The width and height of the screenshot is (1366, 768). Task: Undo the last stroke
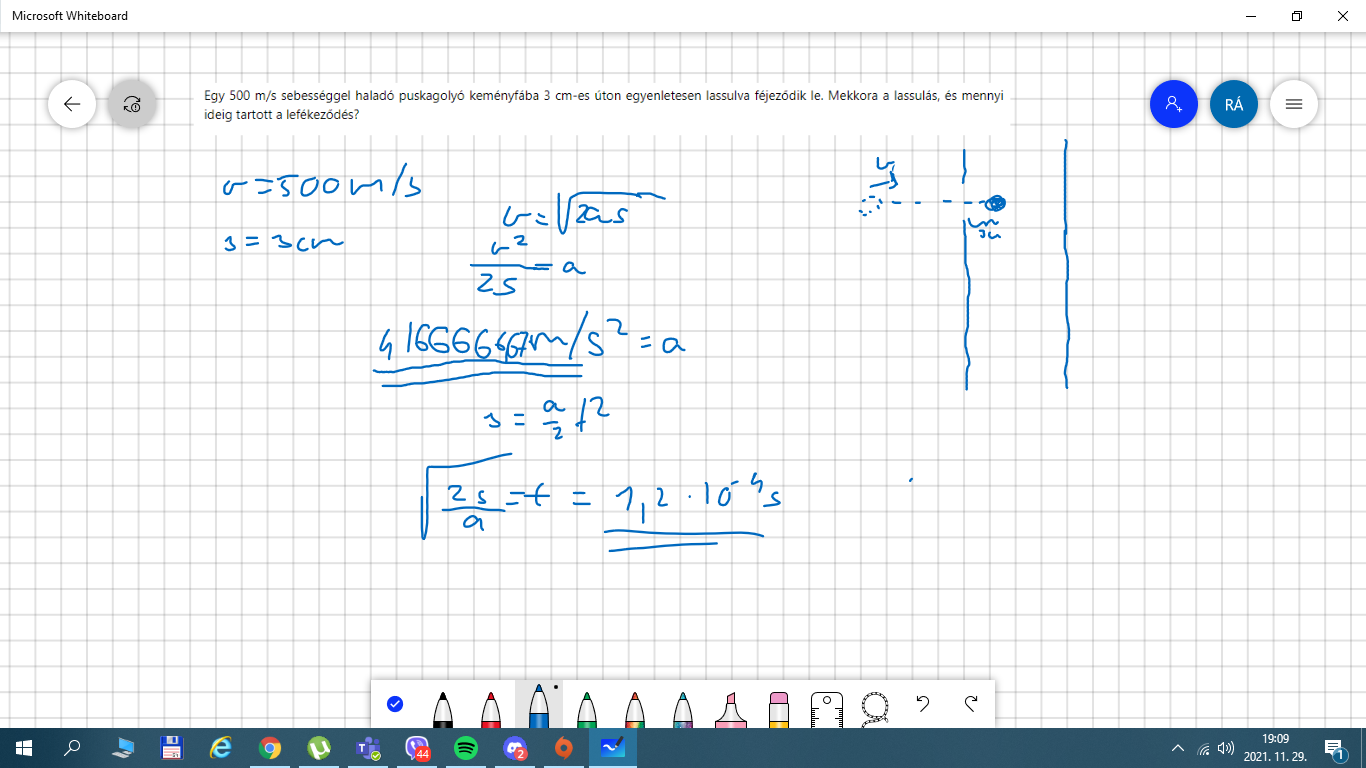point(923,704)
